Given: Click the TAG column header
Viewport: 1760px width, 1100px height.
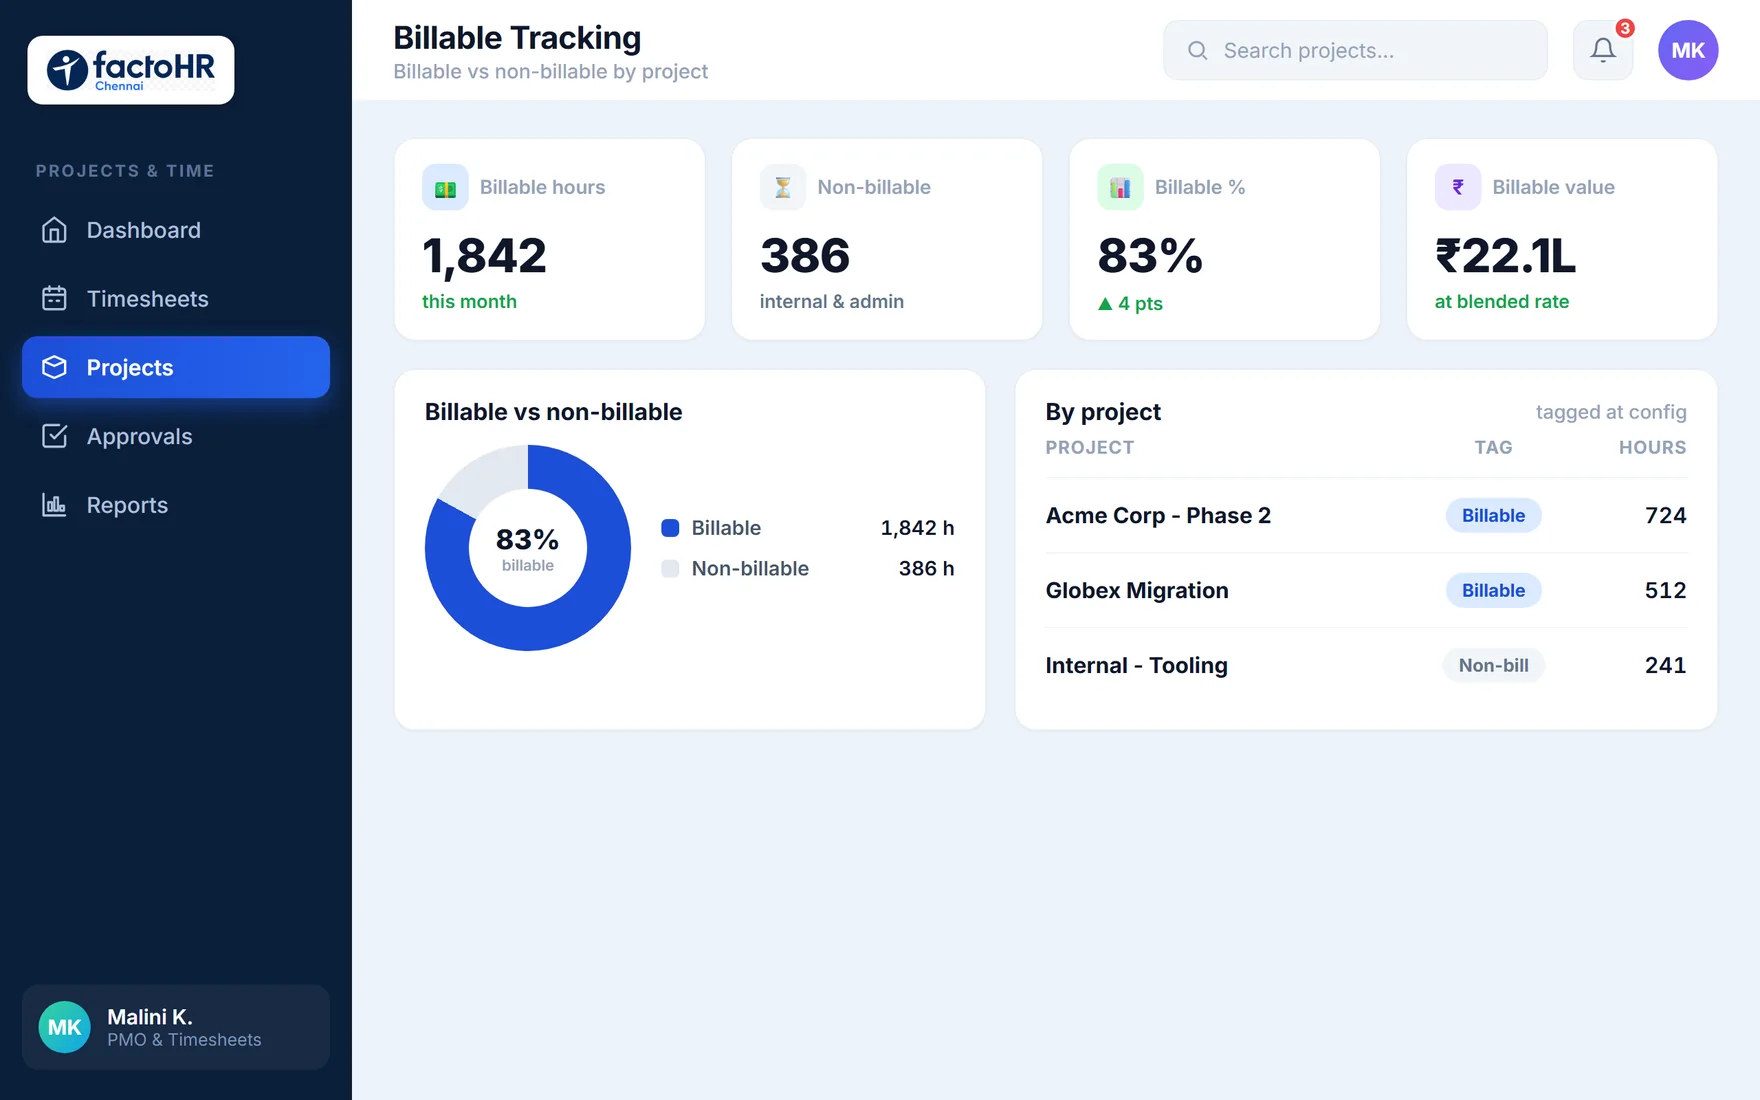Looking at the screenshot, I should pyautogui.click(x=1493, y=447).
